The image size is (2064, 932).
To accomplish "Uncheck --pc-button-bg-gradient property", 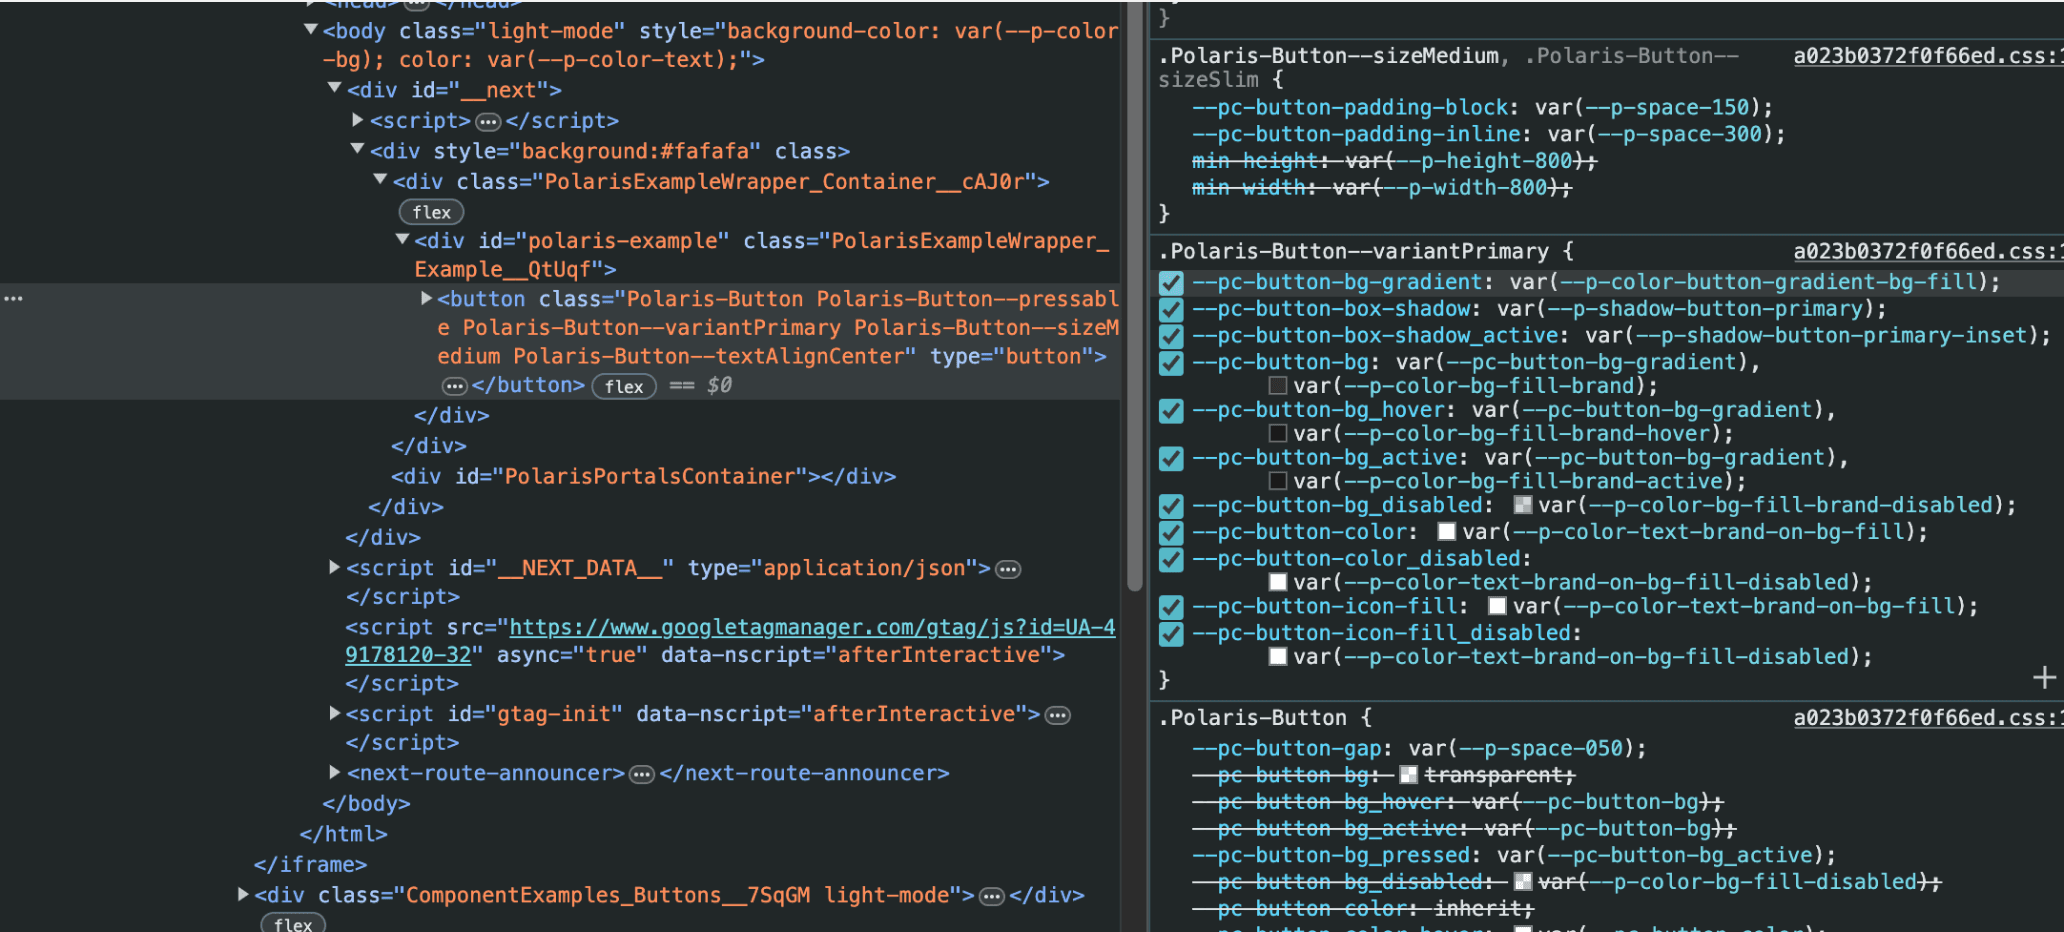I will (x=1171, y=283).
